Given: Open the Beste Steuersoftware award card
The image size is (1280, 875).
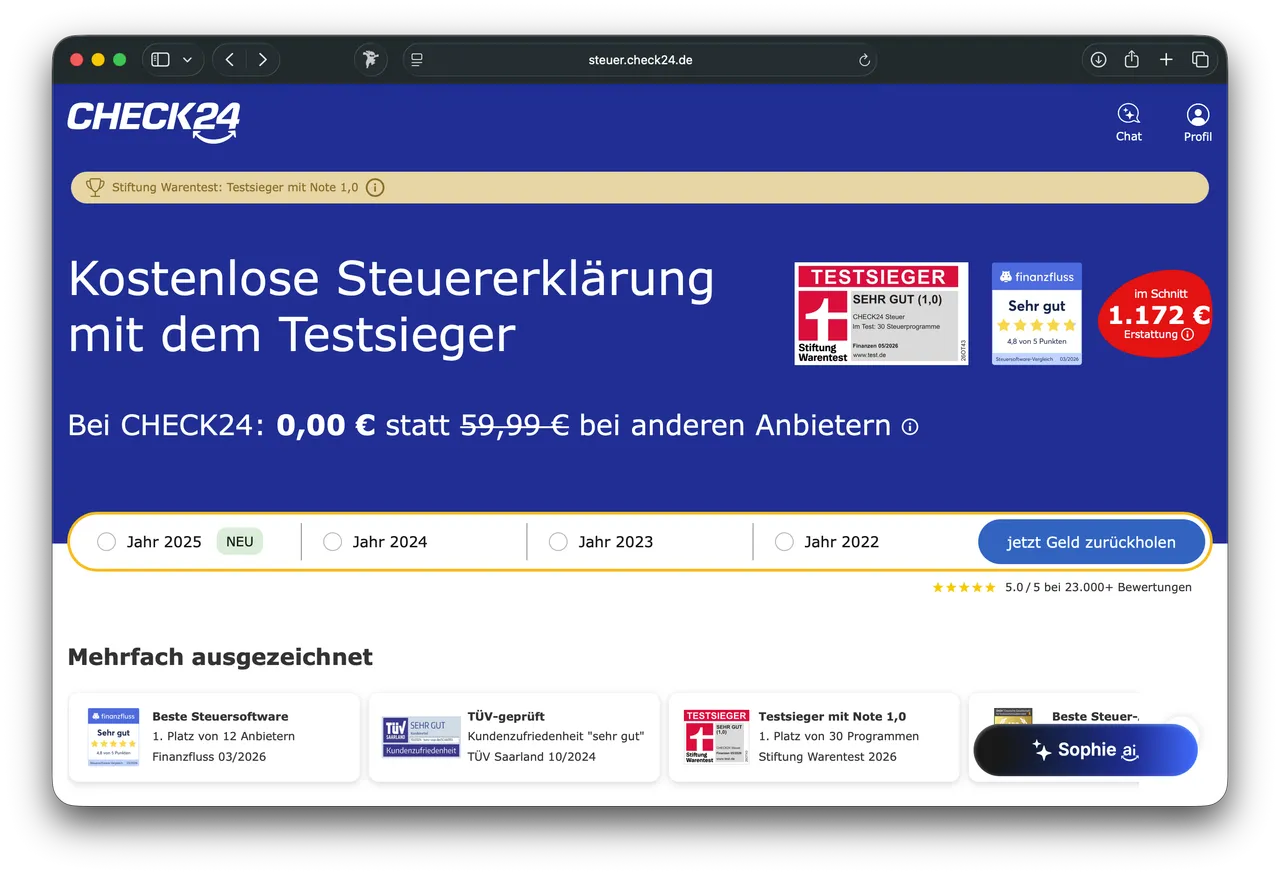Looking at the screenshot, I should pos(214,737).
